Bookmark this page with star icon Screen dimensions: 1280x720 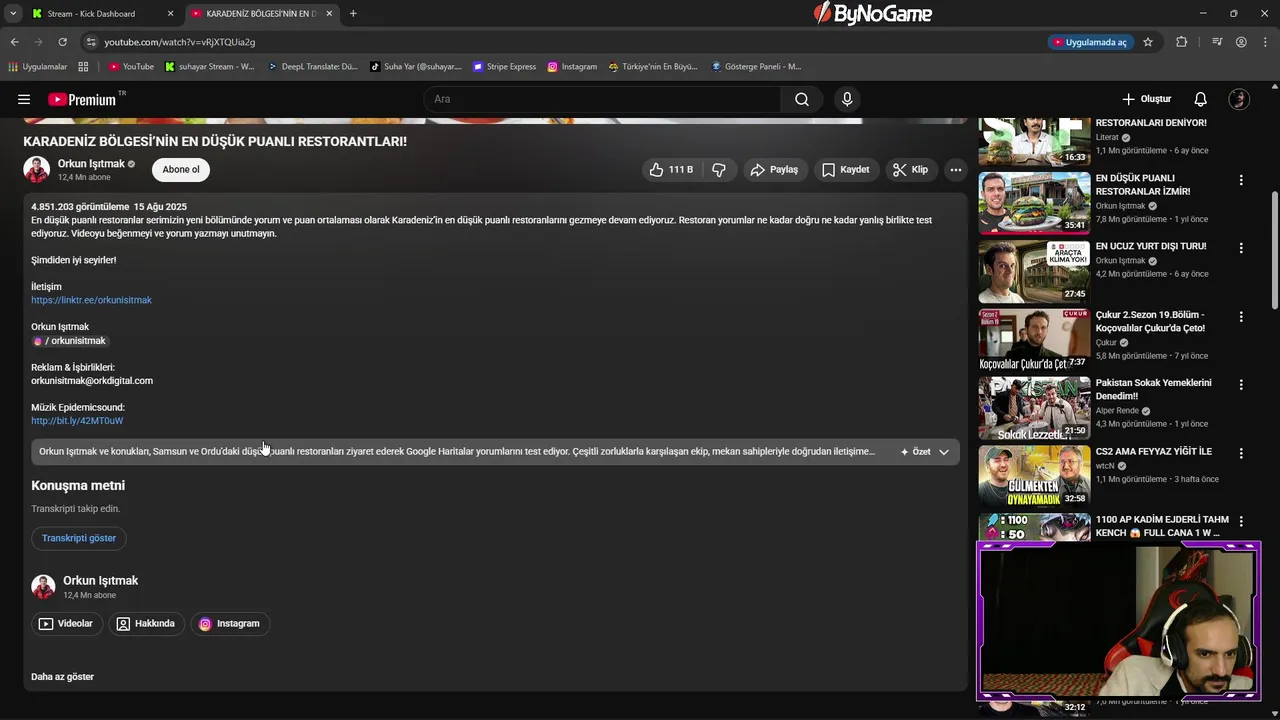click(x=1148, y=42)
